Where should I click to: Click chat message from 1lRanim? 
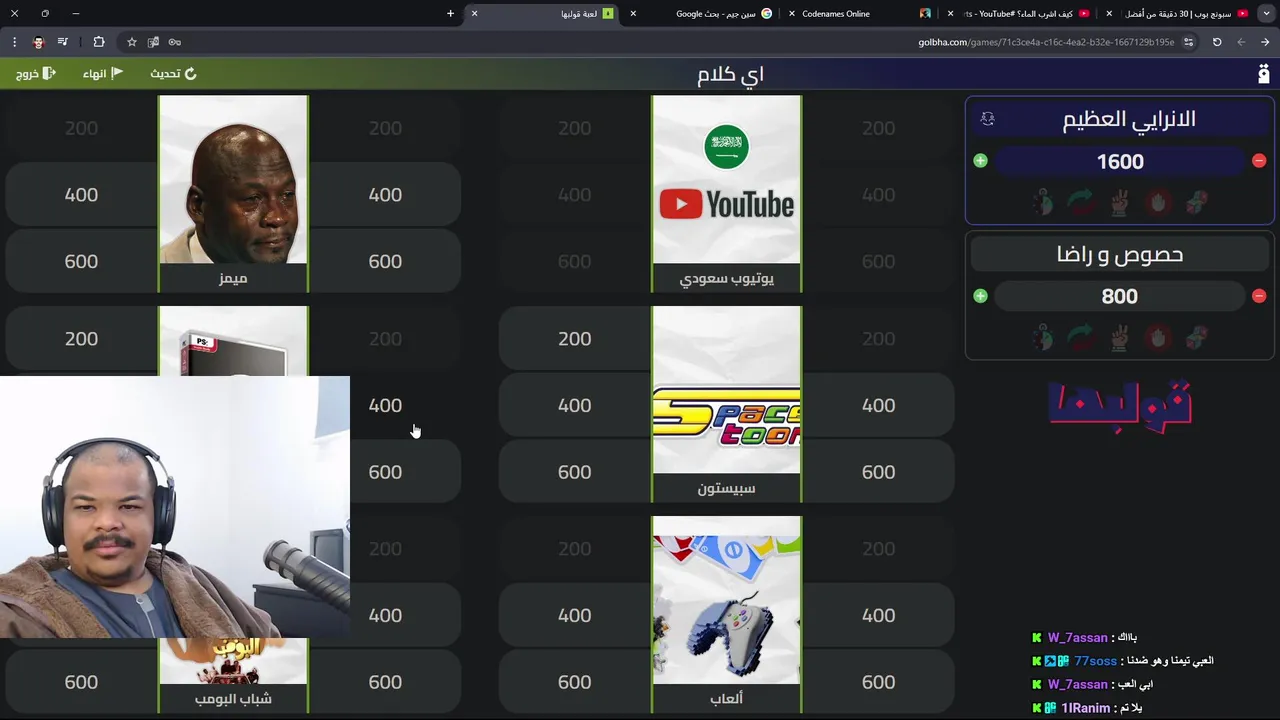coord(1087,708)
